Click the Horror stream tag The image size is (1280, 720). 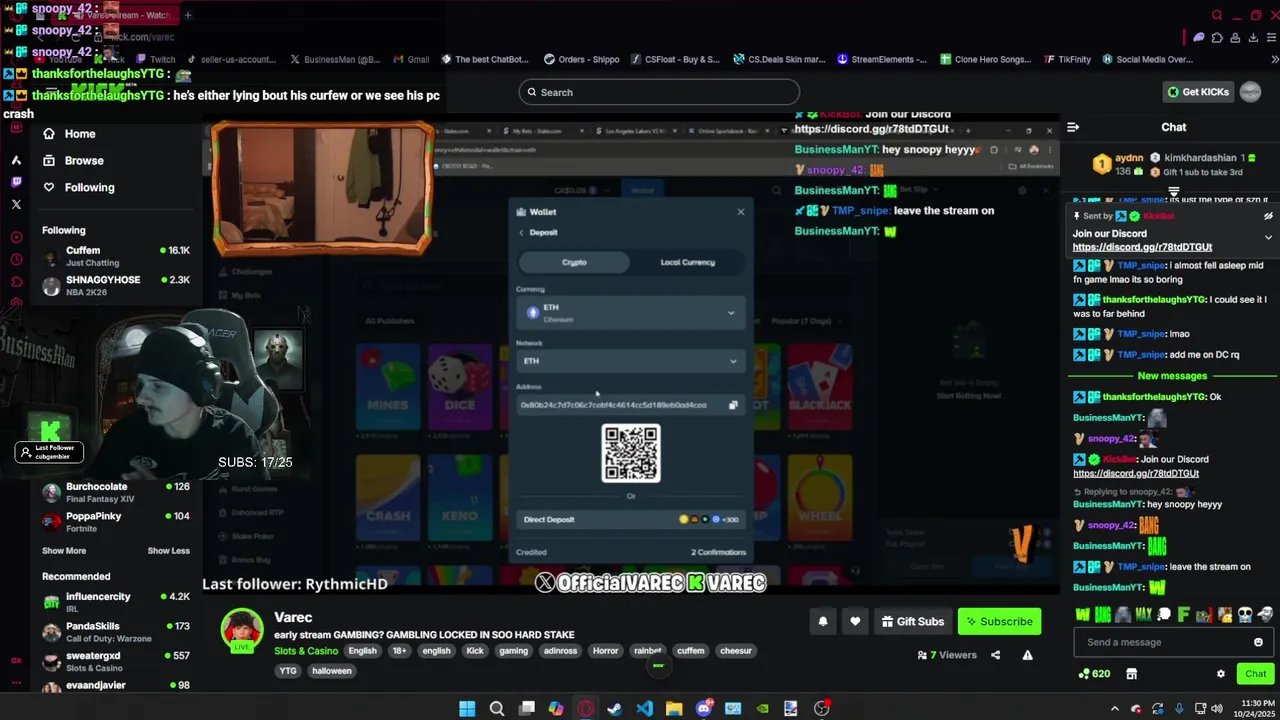coord(605,651)
